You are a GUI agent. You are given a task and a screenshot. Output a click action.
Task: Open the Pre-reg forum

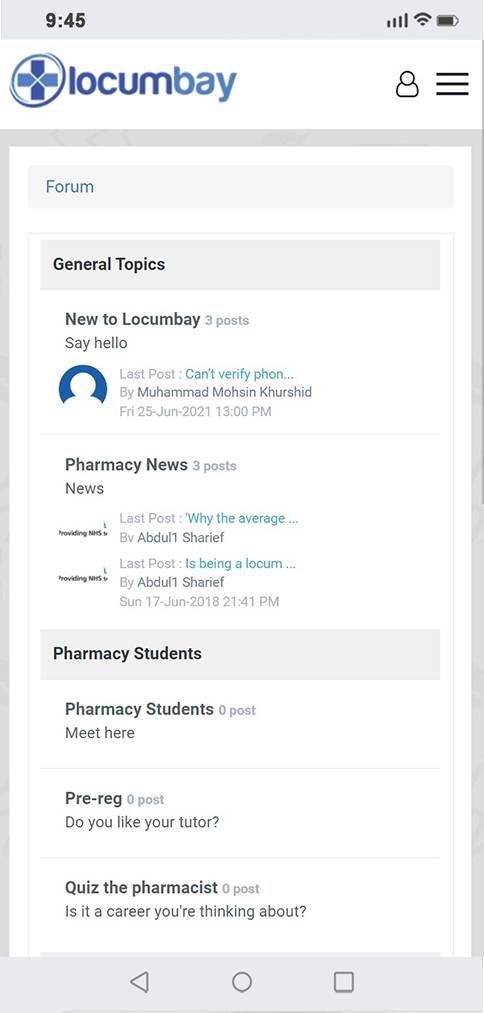coord(93,799)
